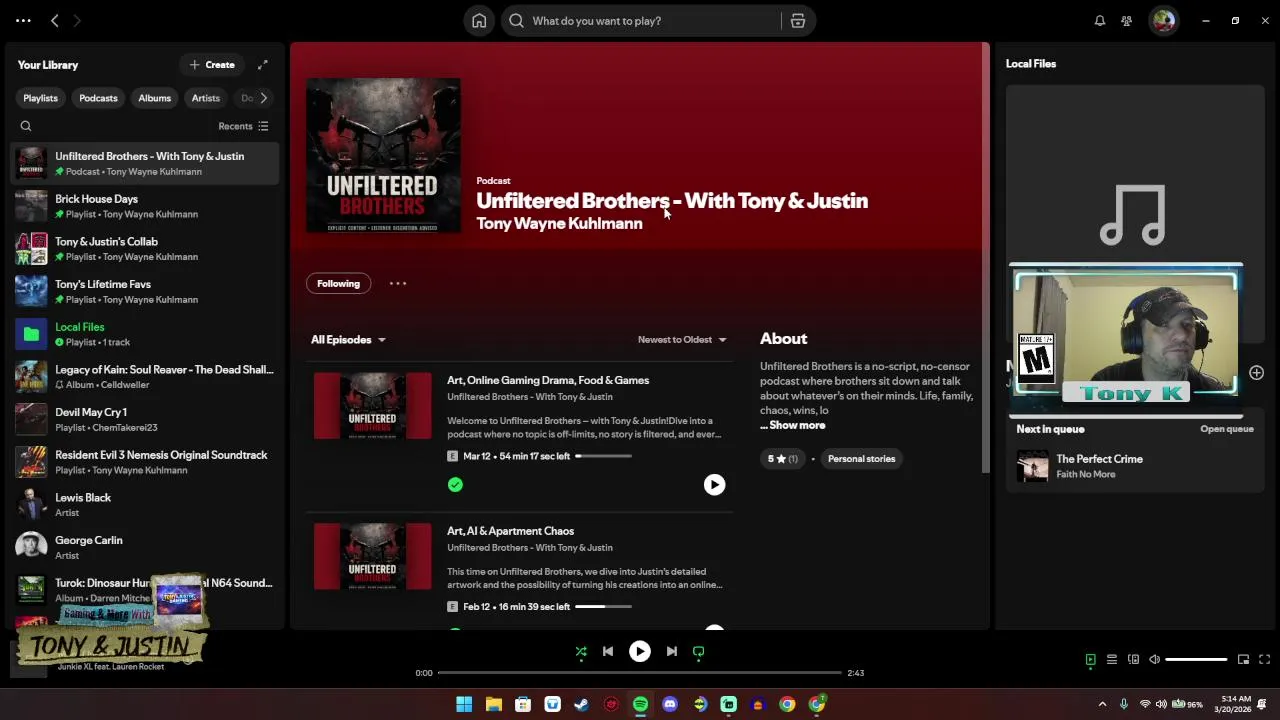
Task: Go back with the left arrow
Action: click(x=55, y=20)
